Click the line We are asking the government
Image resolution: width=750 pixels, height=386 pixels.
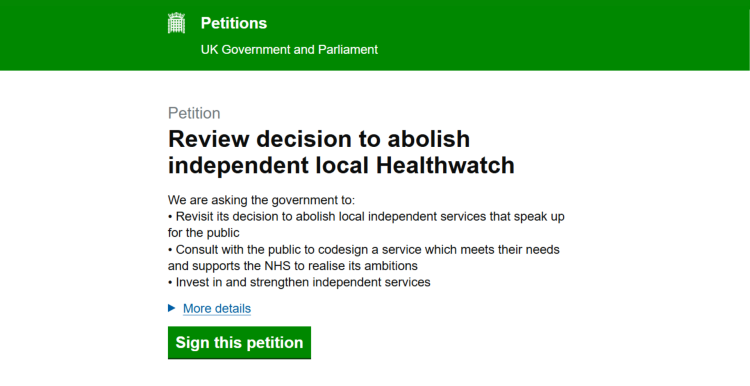click(262, 200)
